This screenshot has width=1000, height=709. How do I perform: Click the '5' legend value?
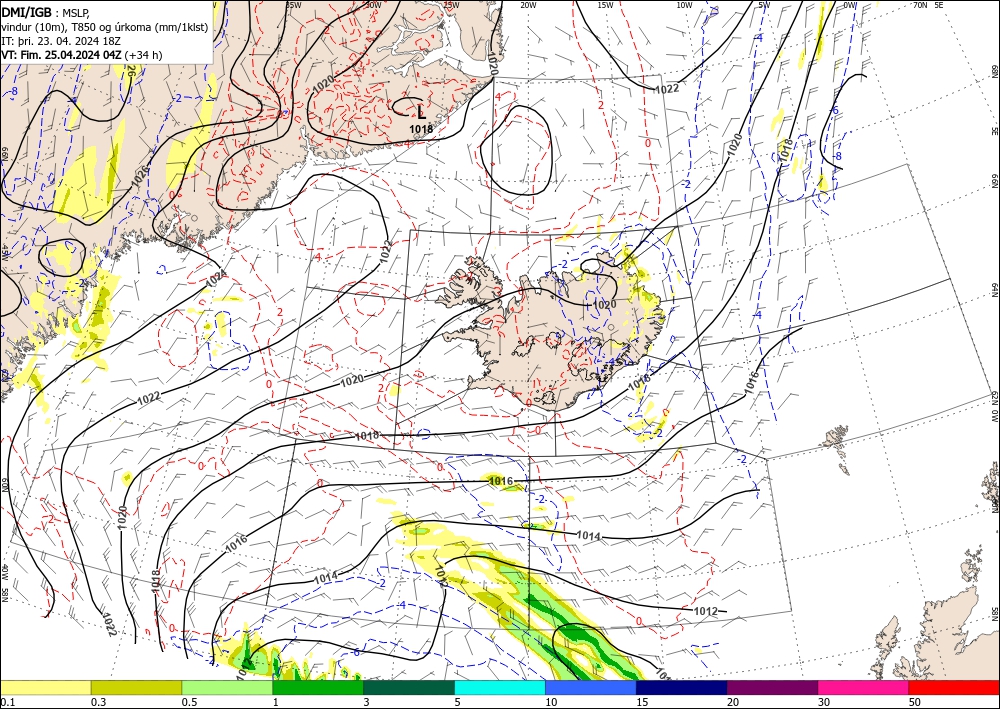tap(458, 701)
